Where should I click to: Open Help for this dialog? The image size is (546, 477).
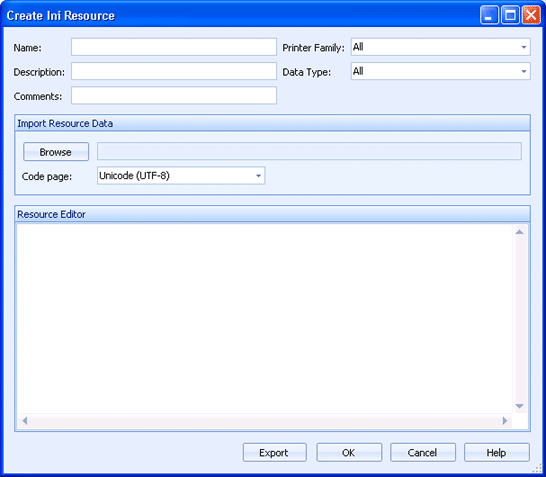[x=497, y=453]
